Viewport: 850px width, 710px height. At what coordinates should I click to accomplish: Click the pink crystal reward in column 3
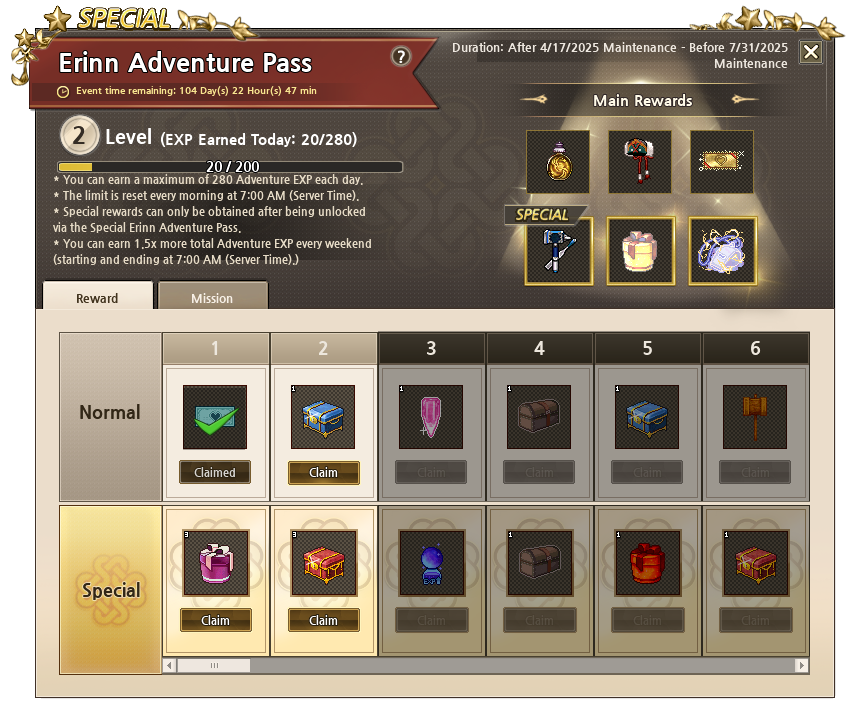431,417
